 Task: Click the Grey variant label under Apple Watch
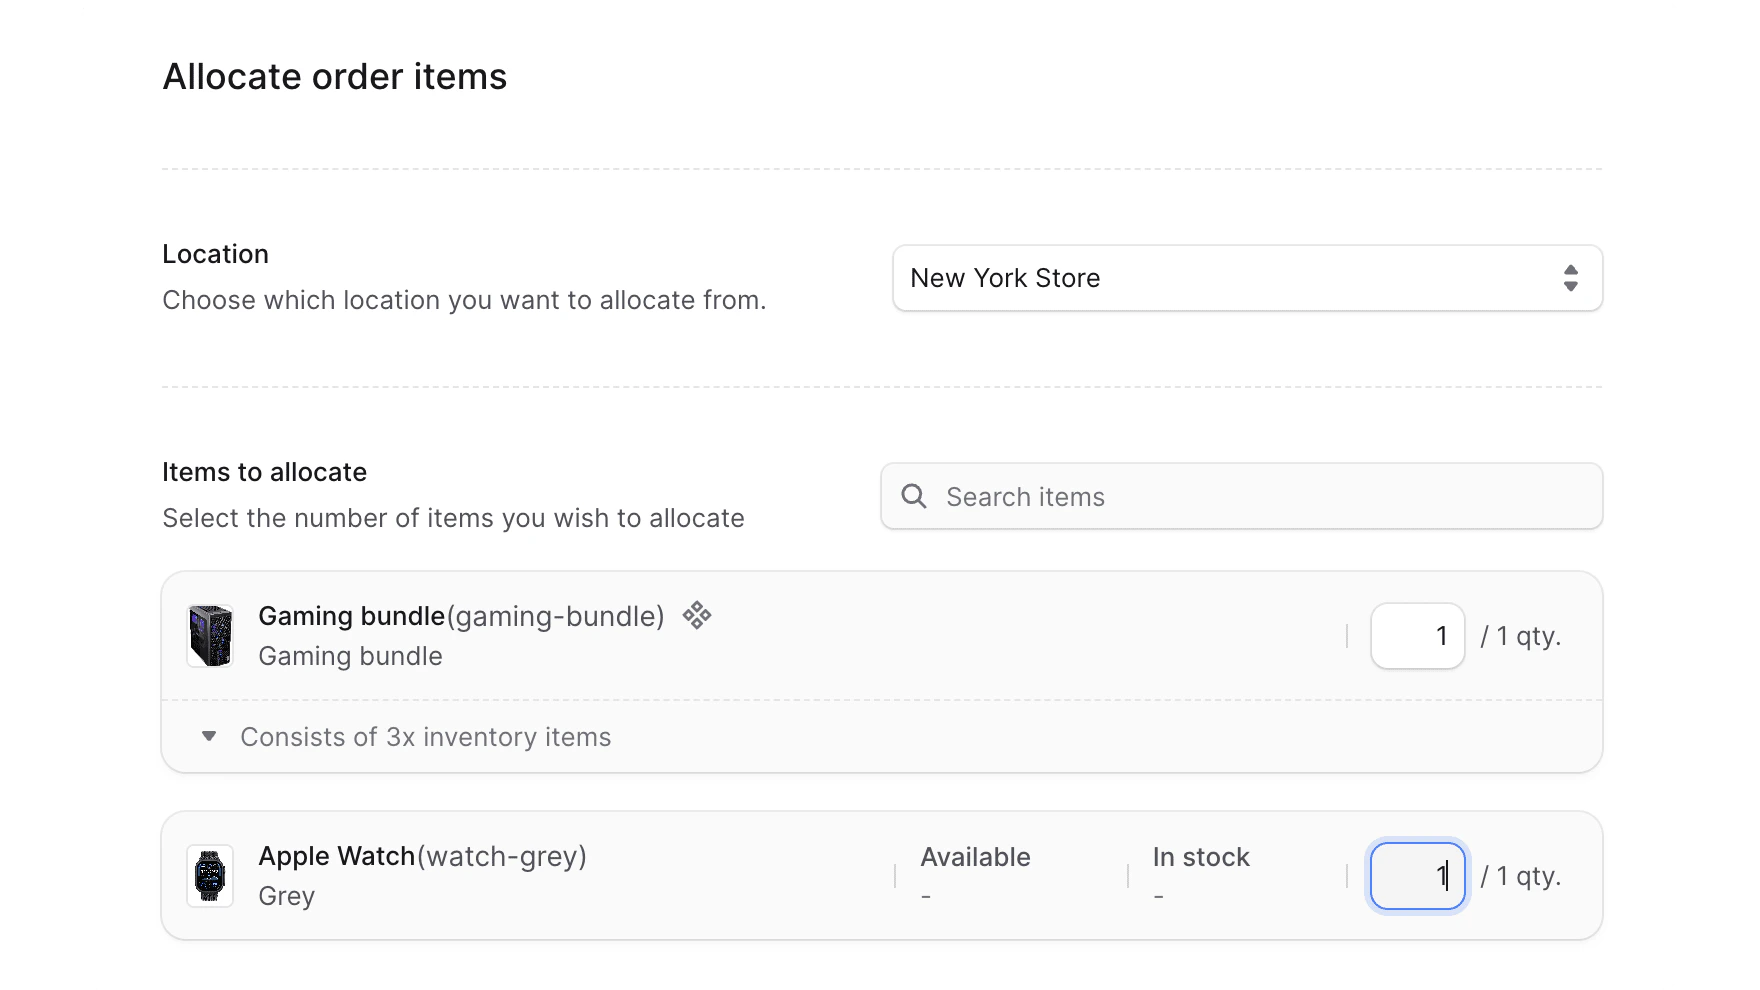point(286,896)
